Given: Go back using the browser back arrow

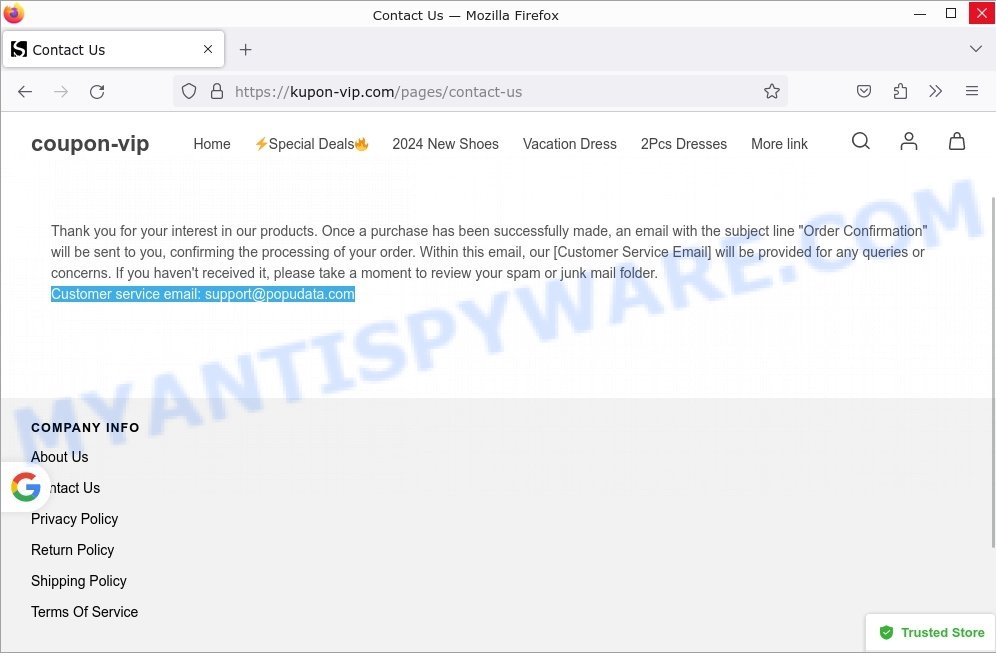Looking at the screenshot, I should tap(25, 92).
